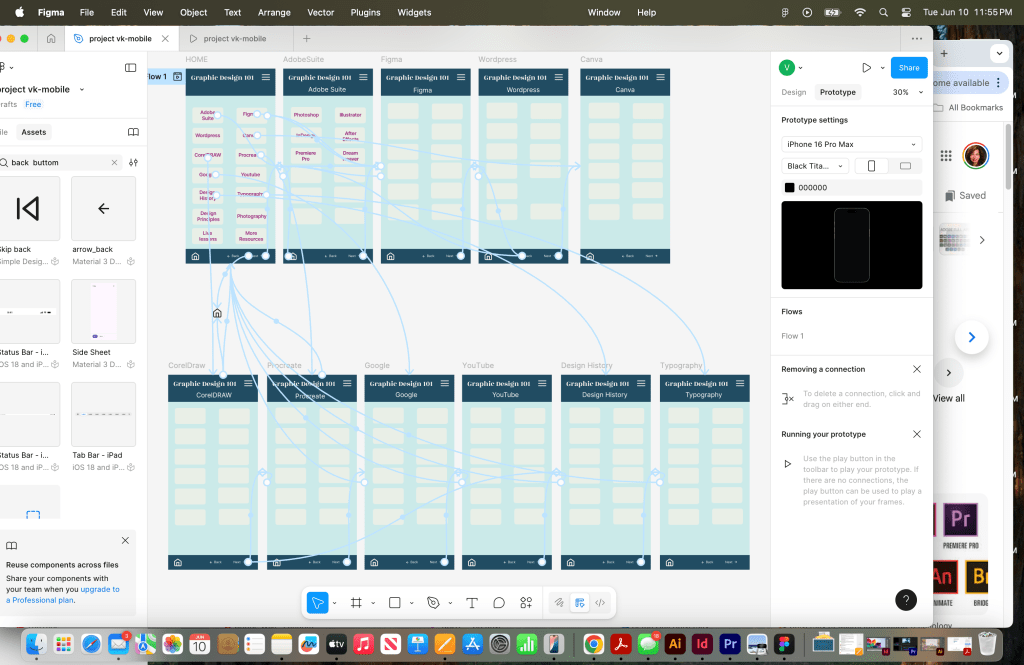
Task: Expand the 30% zoom level dropdown
Action: point(907,92)
